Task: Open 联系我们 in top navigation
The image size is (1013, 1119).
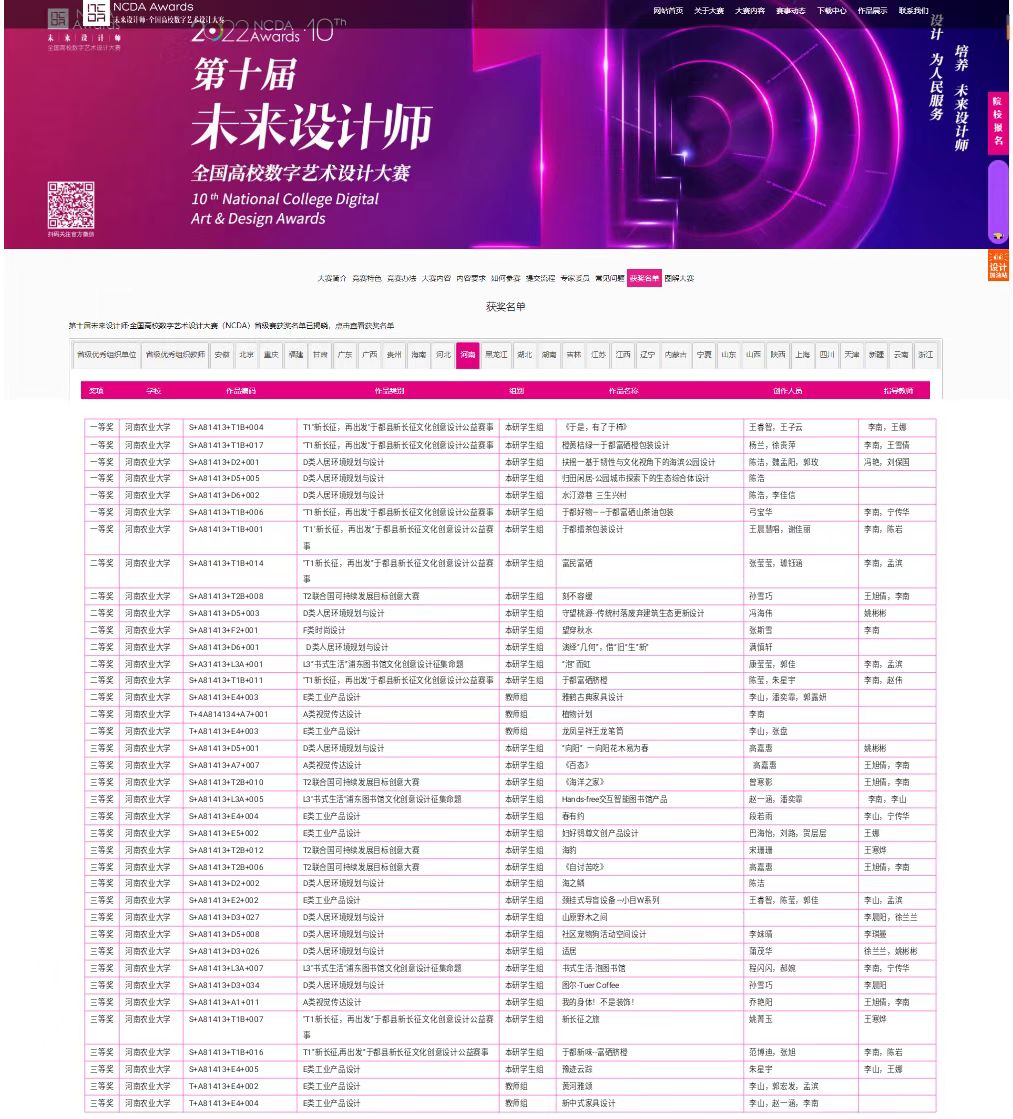Action: (x=913, y=11)
